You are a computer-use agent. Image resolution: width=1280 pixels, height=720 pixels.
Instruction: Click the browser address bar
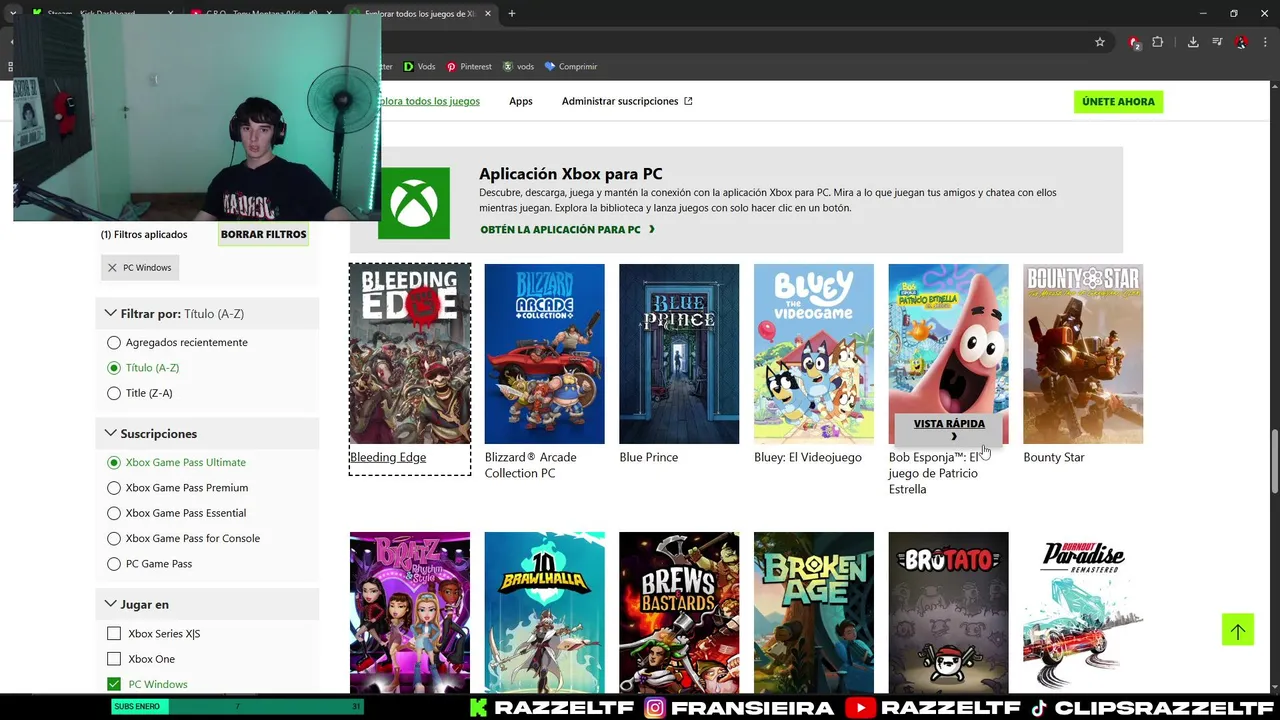tap(735, 42)
